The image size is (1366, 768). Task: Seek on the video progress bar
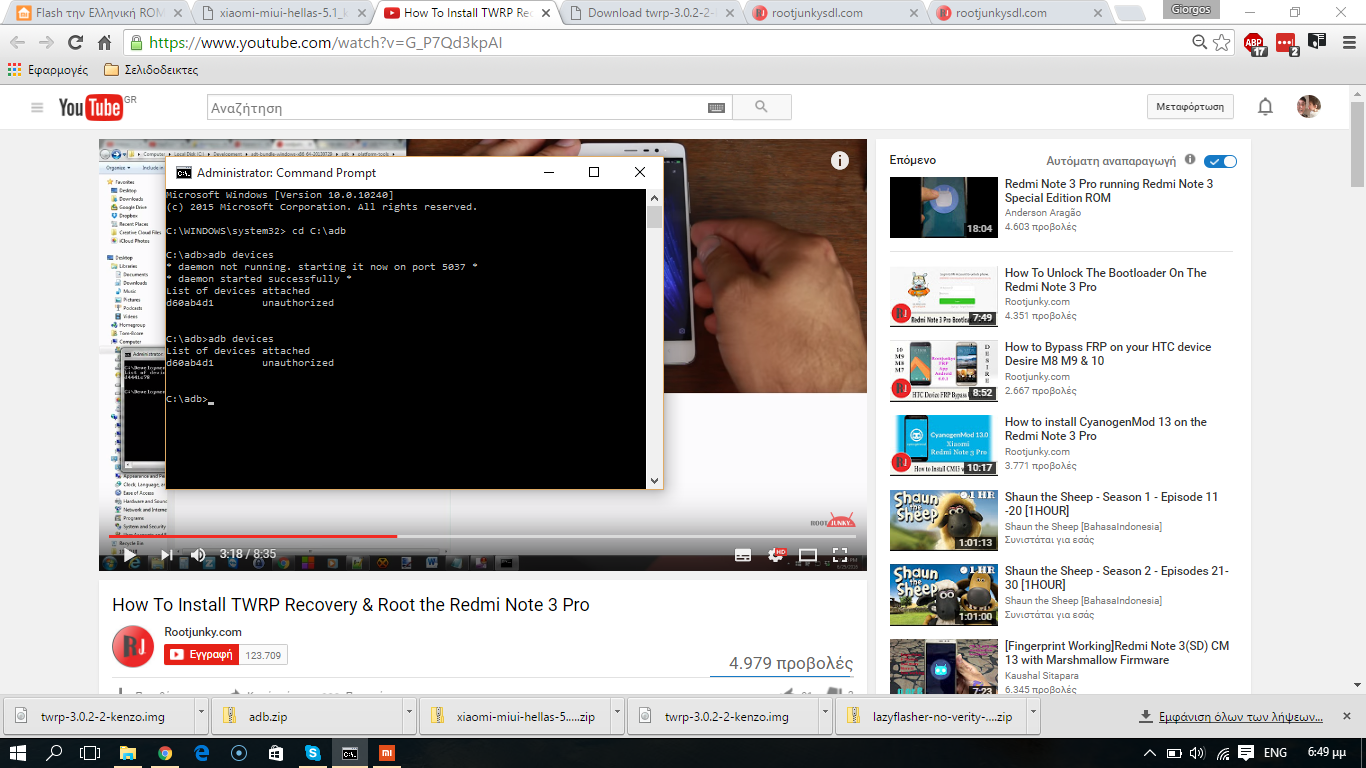click(483, 536)
